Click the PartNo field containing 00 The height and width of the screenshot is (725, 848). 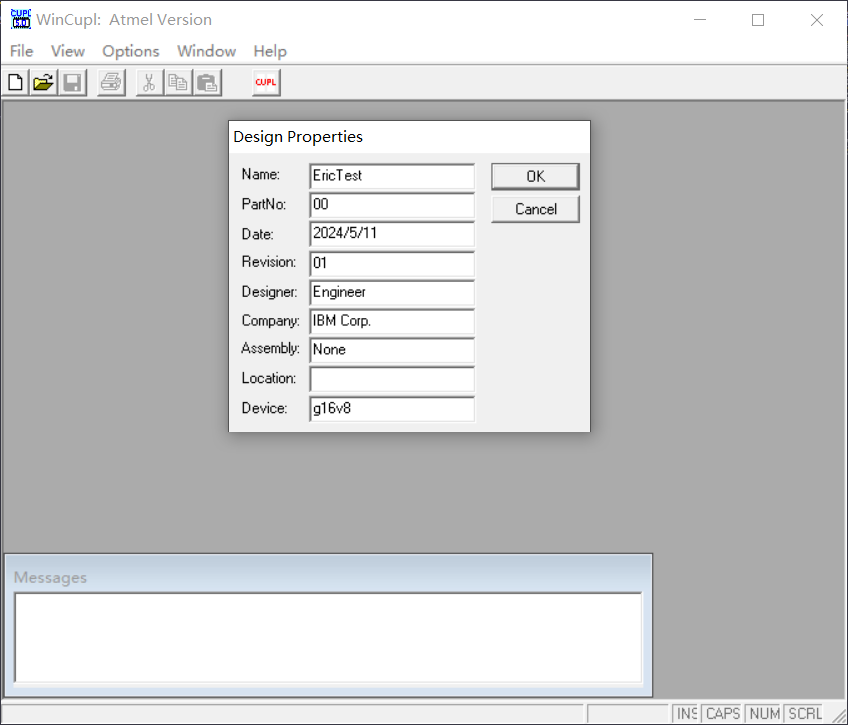click(x=392, y=205)
